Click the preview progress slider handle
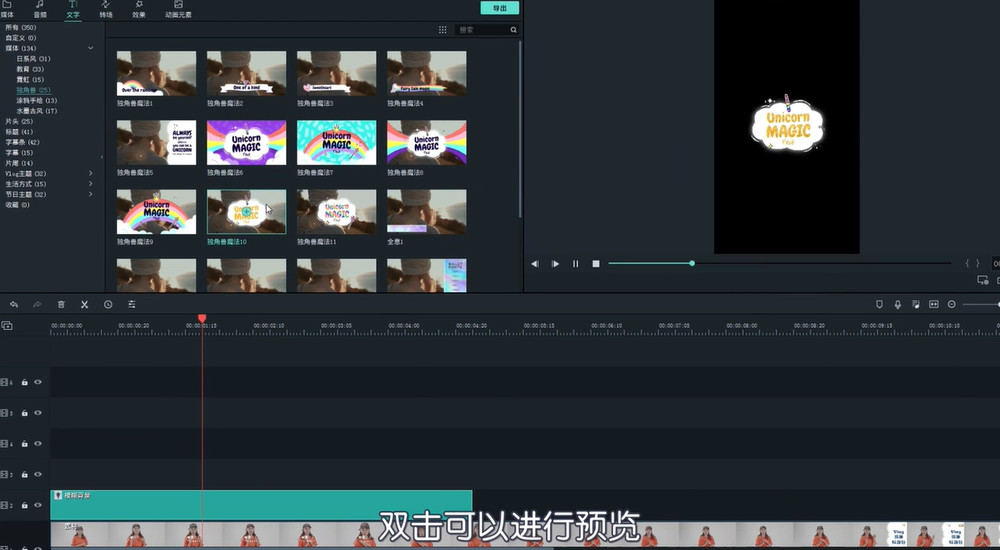 692,264
